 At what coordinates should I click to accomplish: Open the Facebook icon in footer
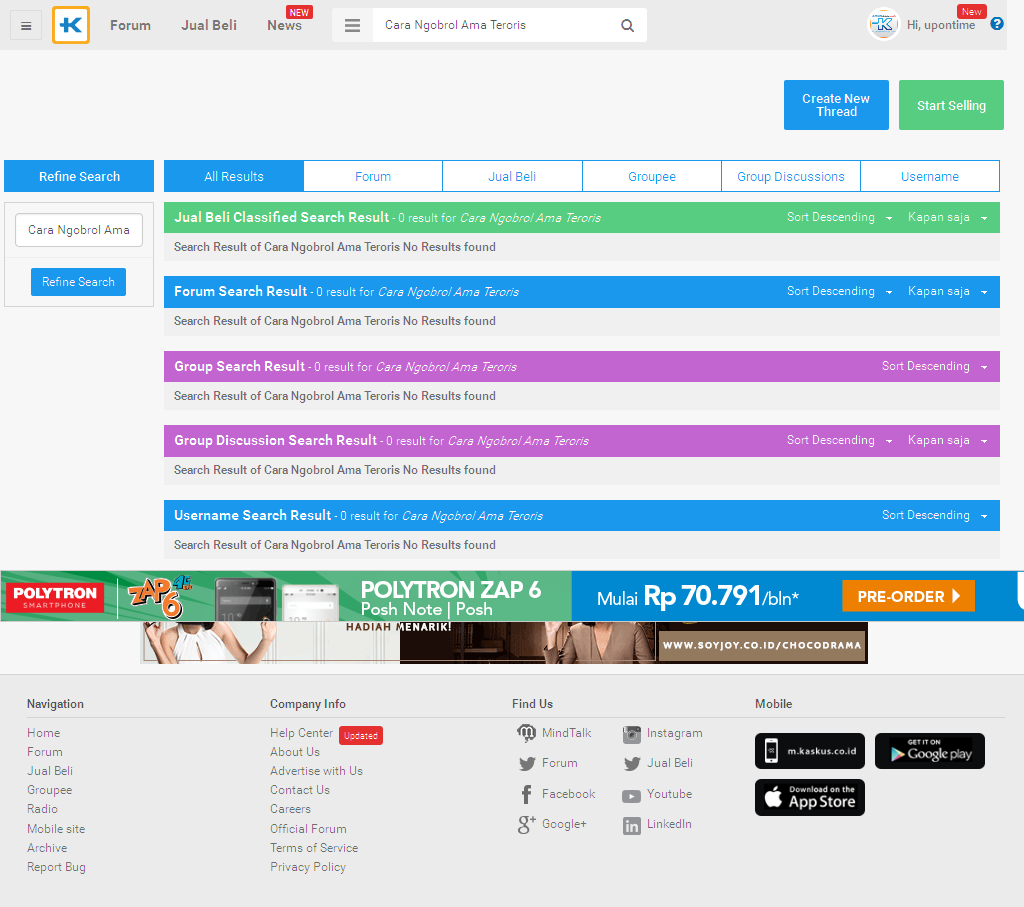[526, 794]
